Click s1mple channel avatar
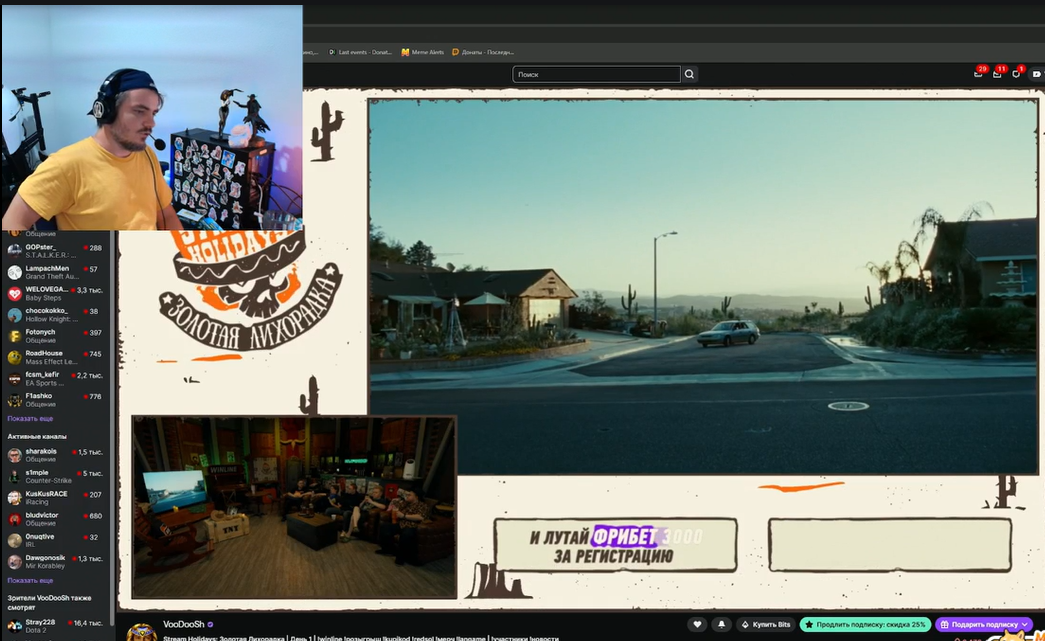 click(15, 477)
